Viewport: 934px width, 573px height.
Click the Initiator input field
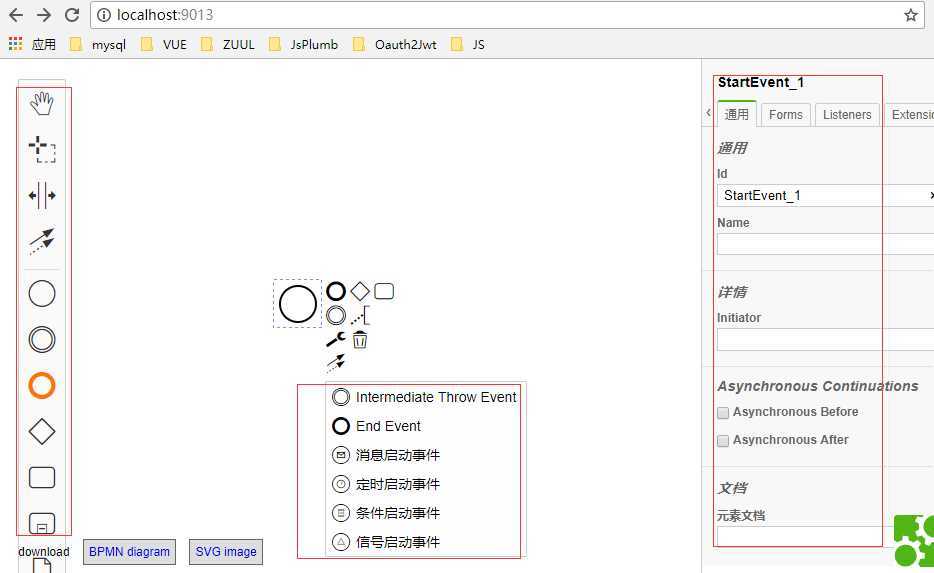coord(825,340)
